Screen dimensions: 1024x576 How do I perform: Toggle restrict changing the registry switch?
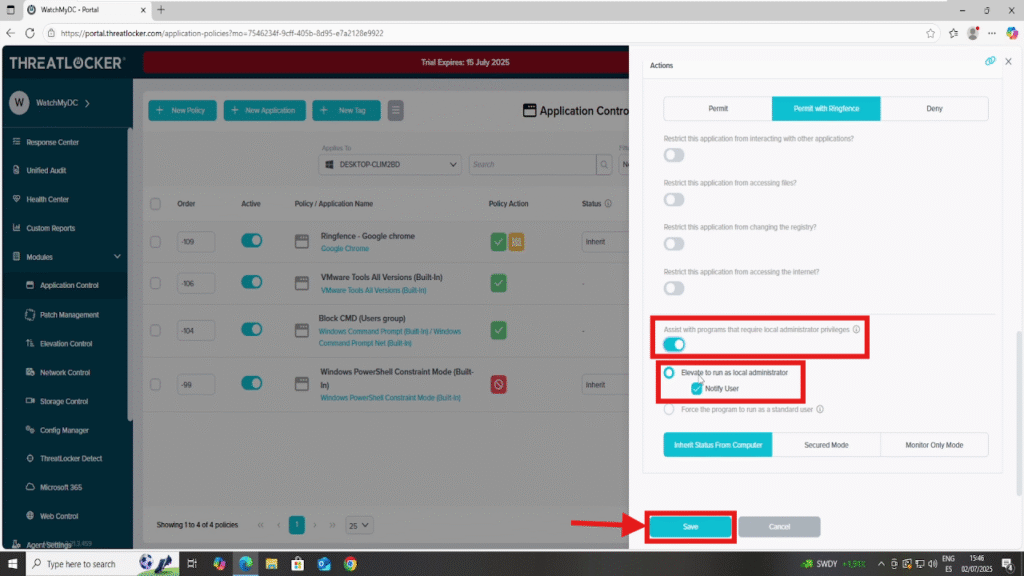point(674,244)
